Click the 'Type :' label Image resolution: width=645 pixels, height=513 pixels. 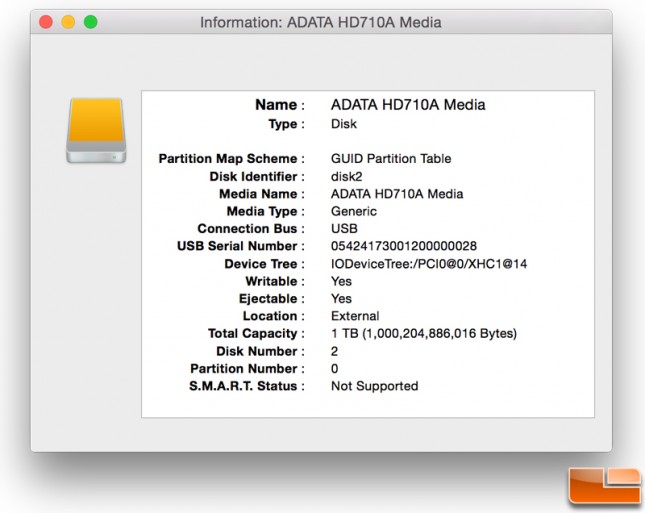coord(286,124)
